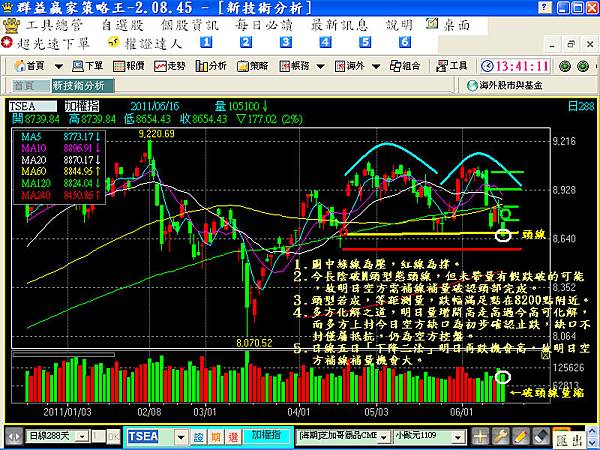Image resolution: width=600 pixels, height=450 pixels.
Task: Open 海外股市與基金 link
Action: tap(505, 85)
